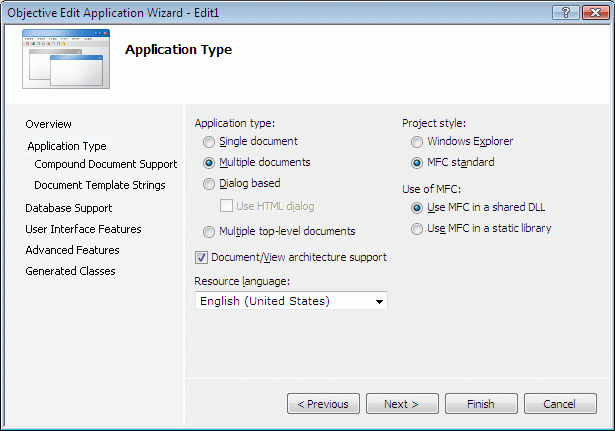
Task: Open User Interface Features section
Action: click(x=83, y=229)
